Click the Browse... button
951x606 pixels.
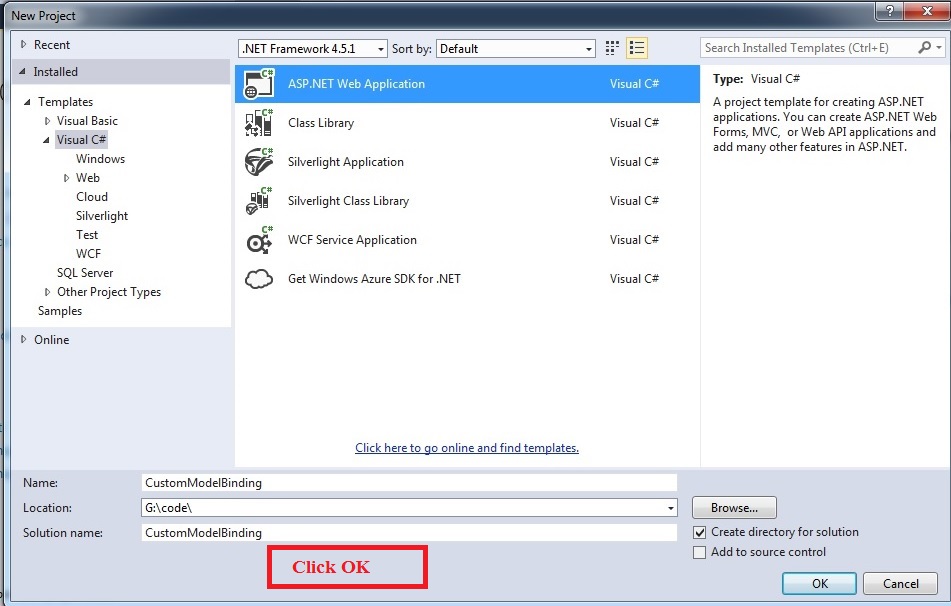pyautogui.click(x=734, y=508)
